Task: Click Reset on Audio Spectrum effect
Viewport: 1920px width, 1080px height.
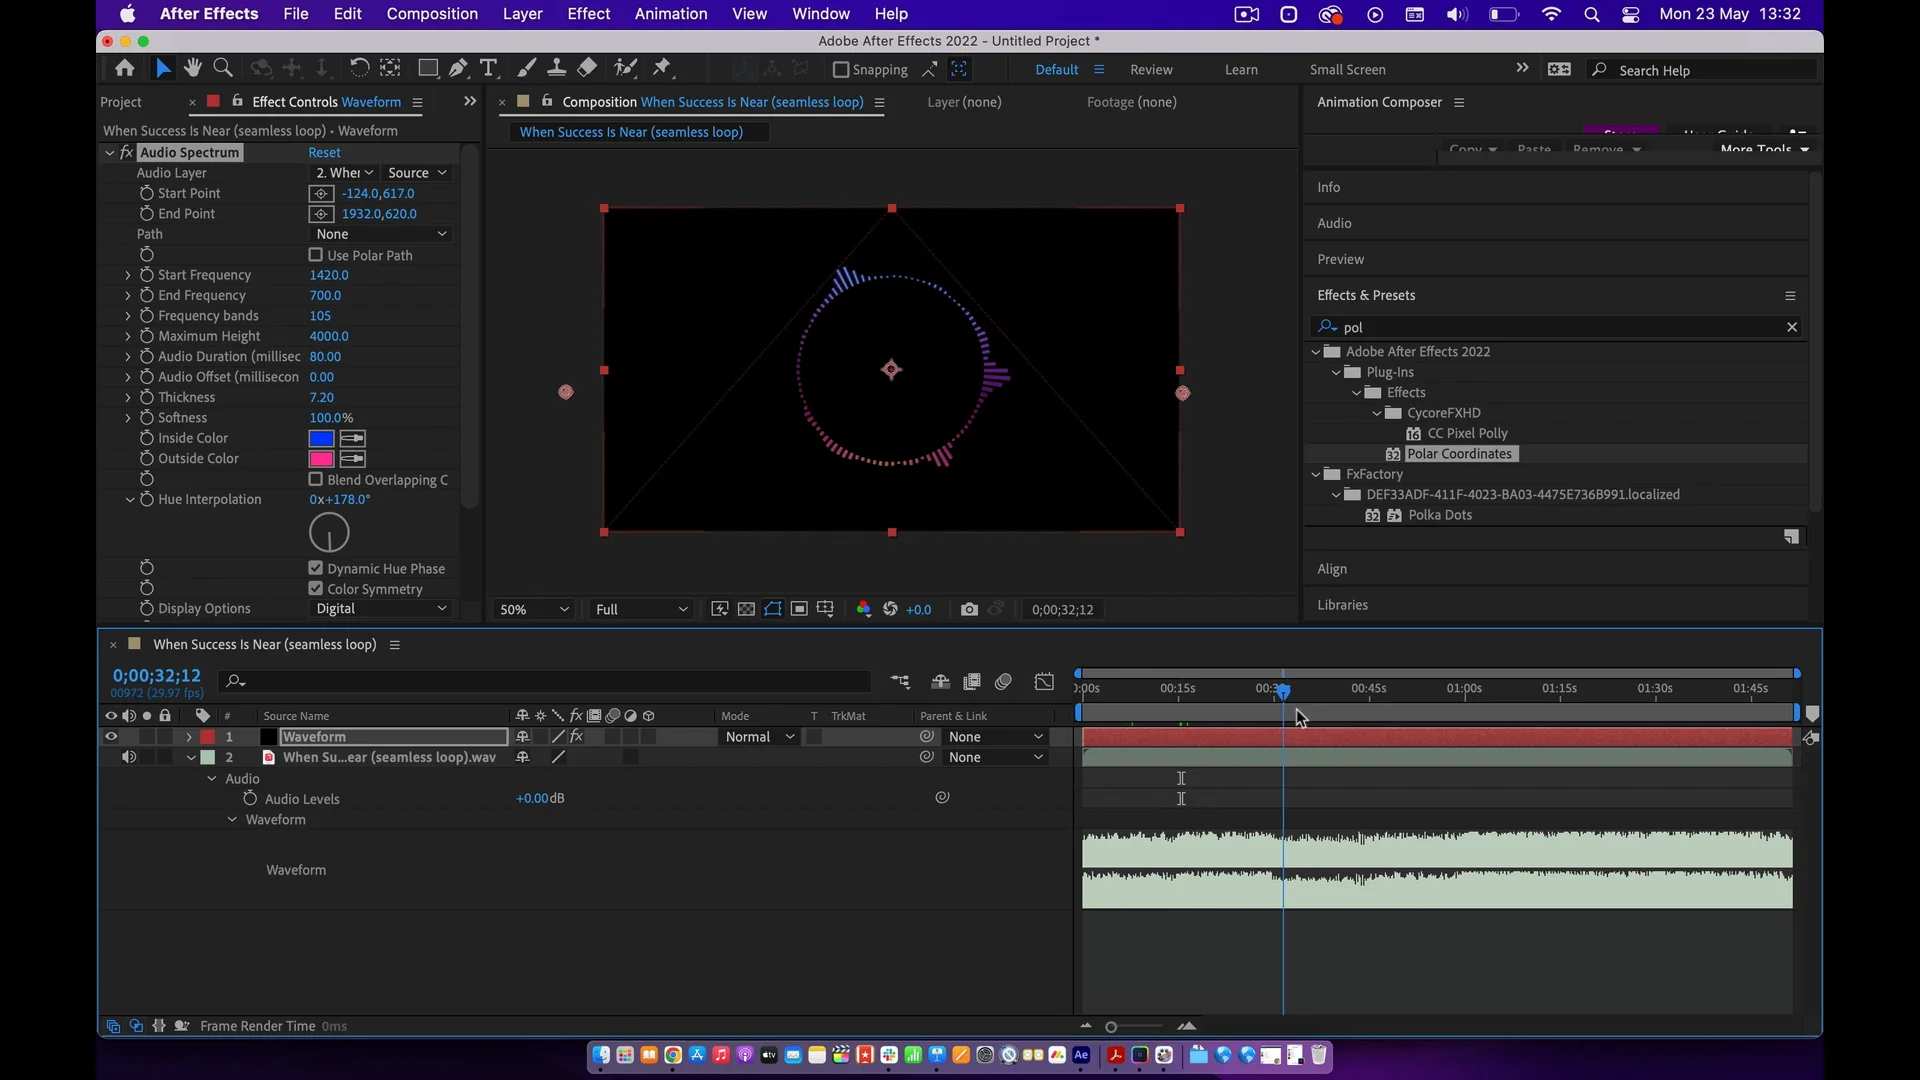Action: pos(324,152)
